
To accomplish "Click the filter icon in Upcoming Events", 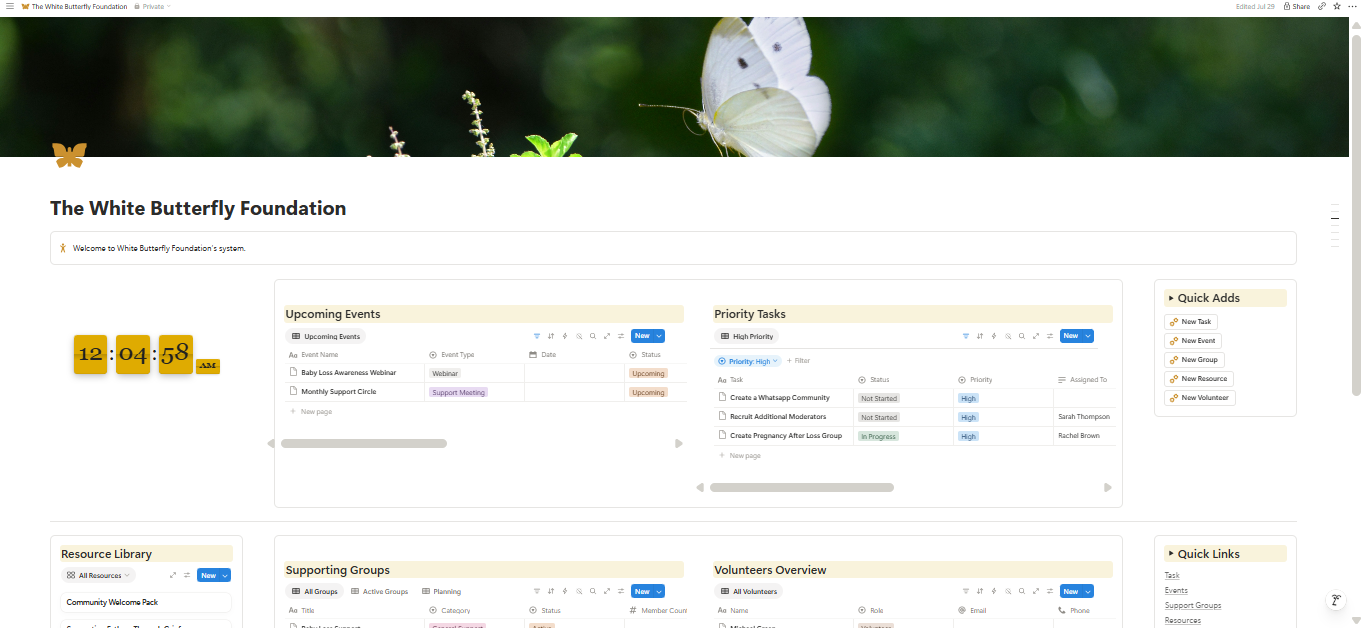I will (537, 336).
